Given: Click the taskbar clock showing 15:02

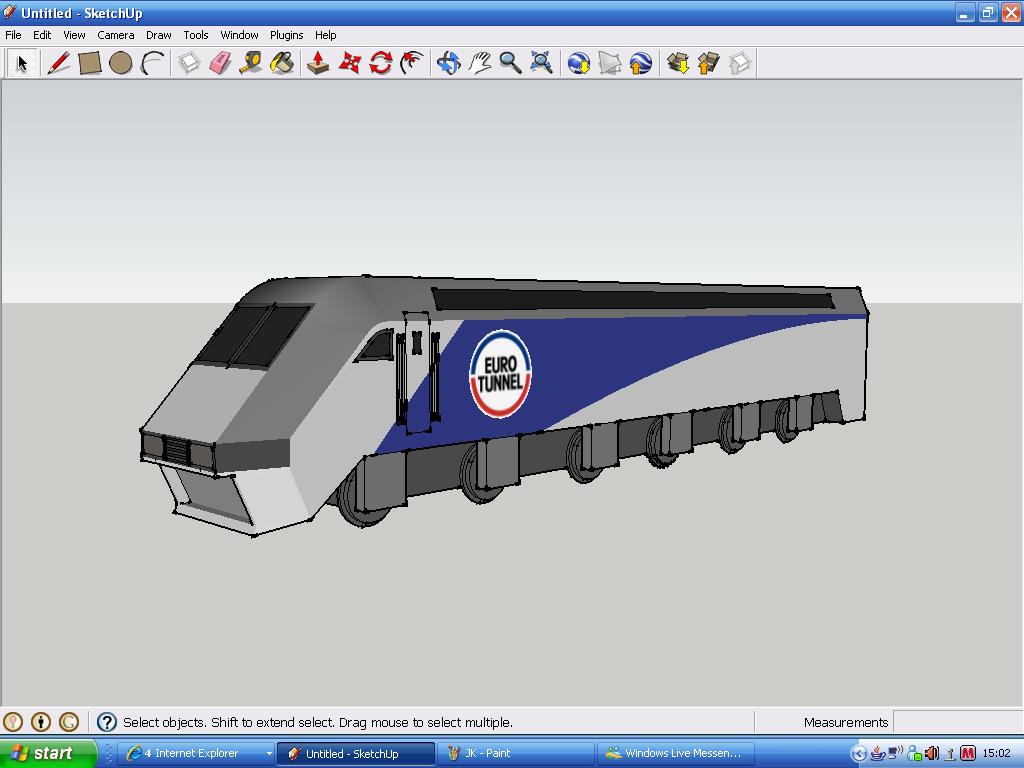Looking at the screenshot, I should pyautogui.click(x=997, y=754).
